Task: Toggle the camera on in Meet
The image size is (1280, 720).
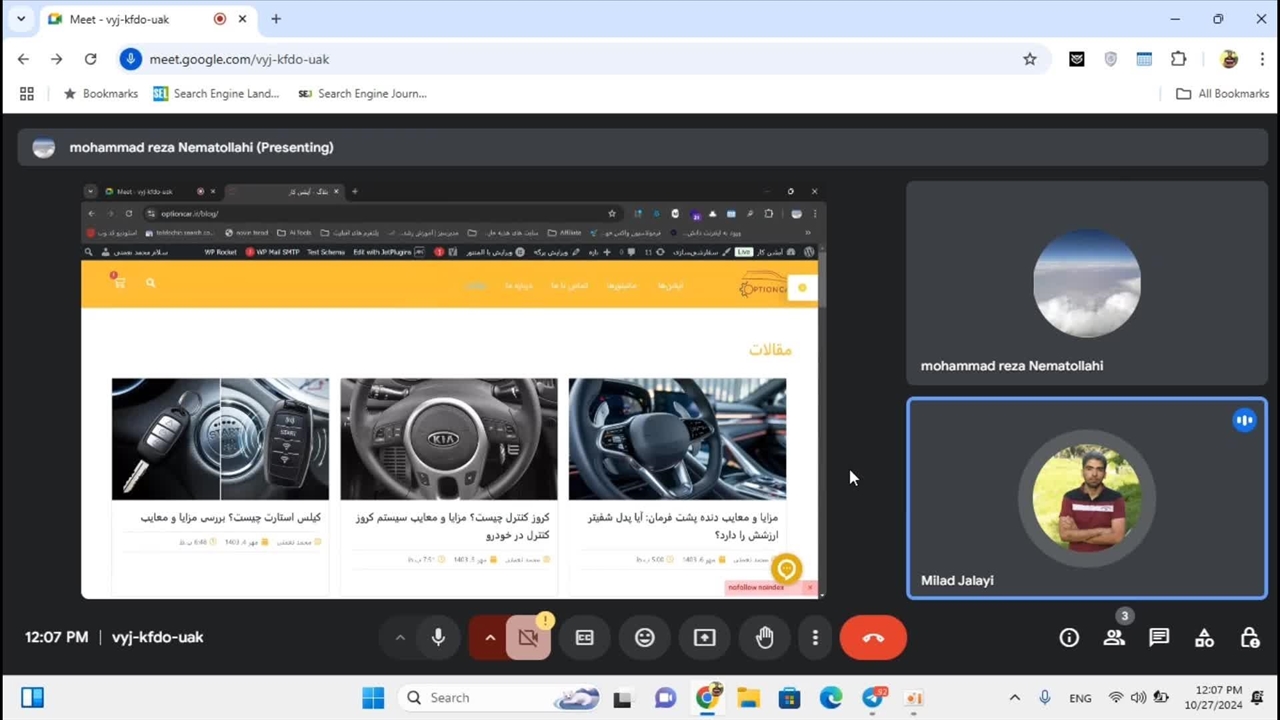Action: [x=528, y=638]
